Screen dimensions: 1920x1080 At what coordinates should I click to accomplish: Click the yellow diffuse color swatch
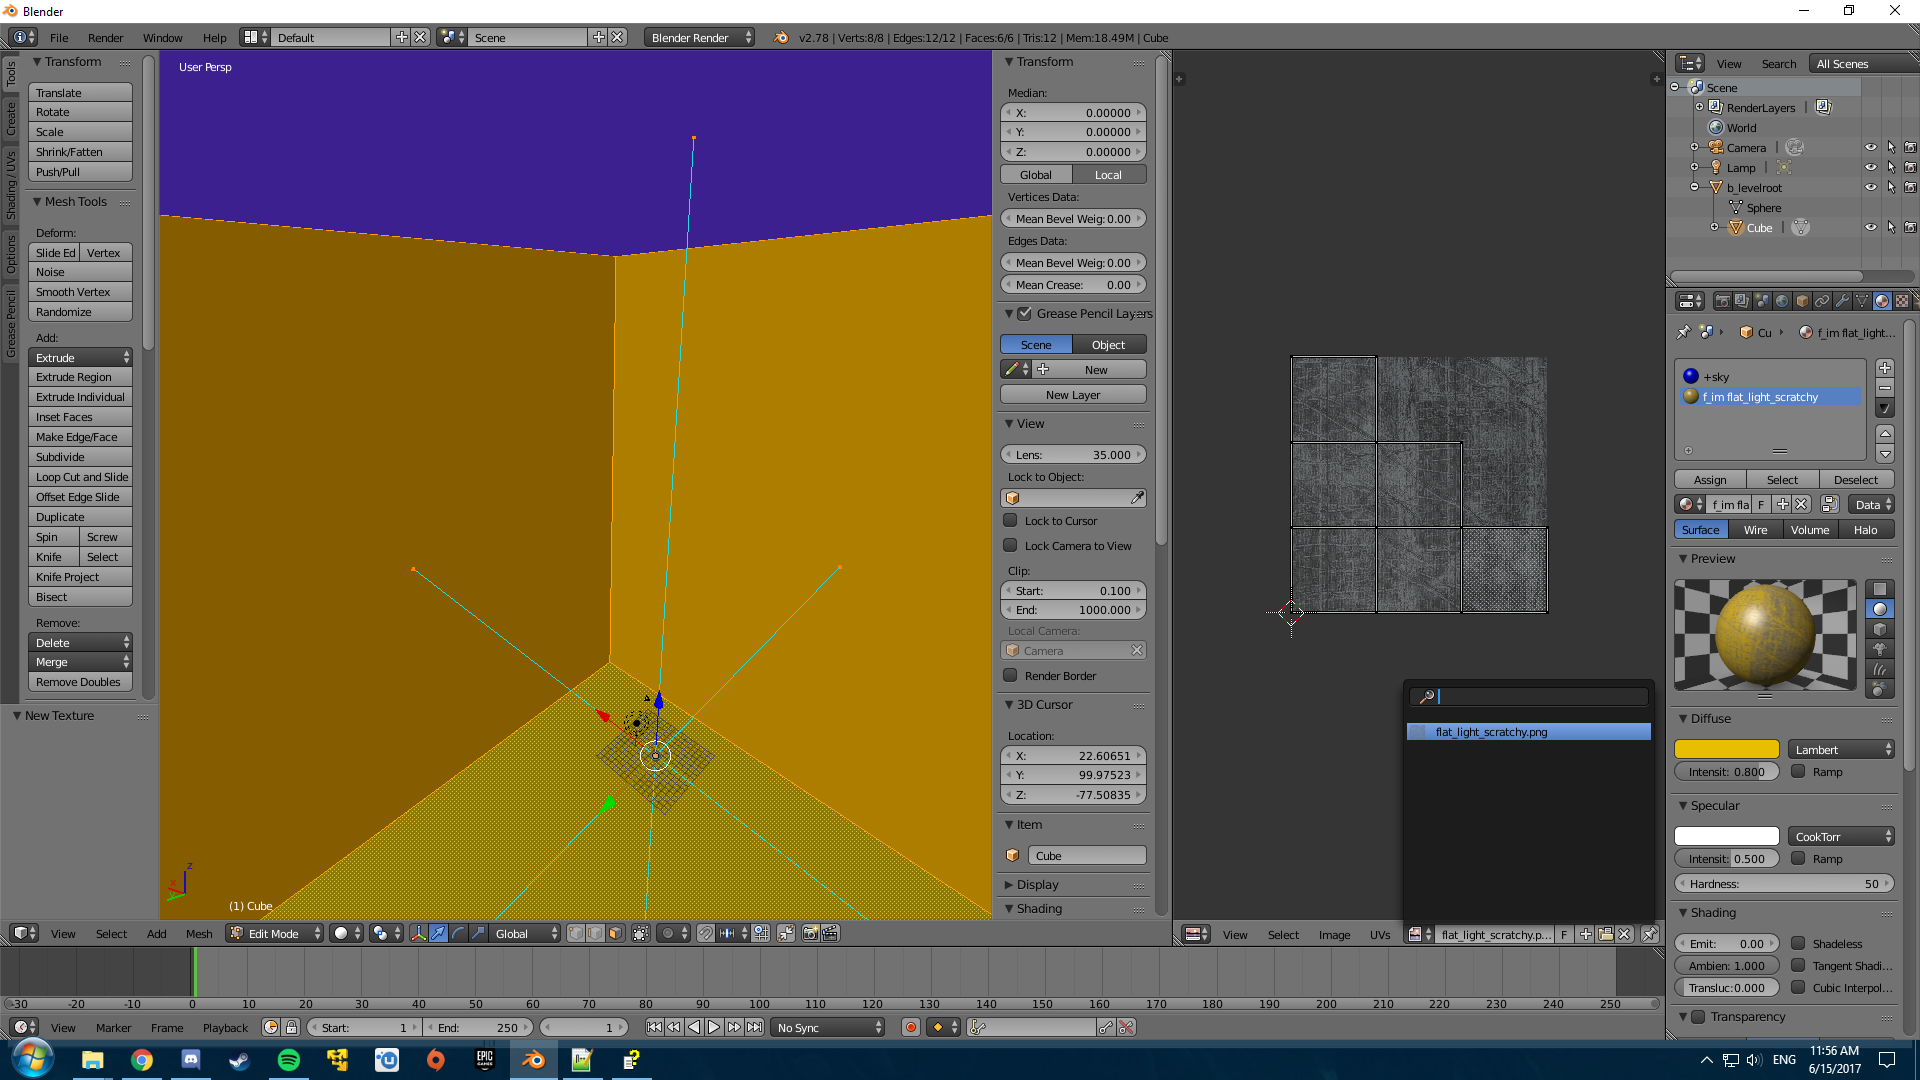pyautogui.click(x=1726, y=749)
